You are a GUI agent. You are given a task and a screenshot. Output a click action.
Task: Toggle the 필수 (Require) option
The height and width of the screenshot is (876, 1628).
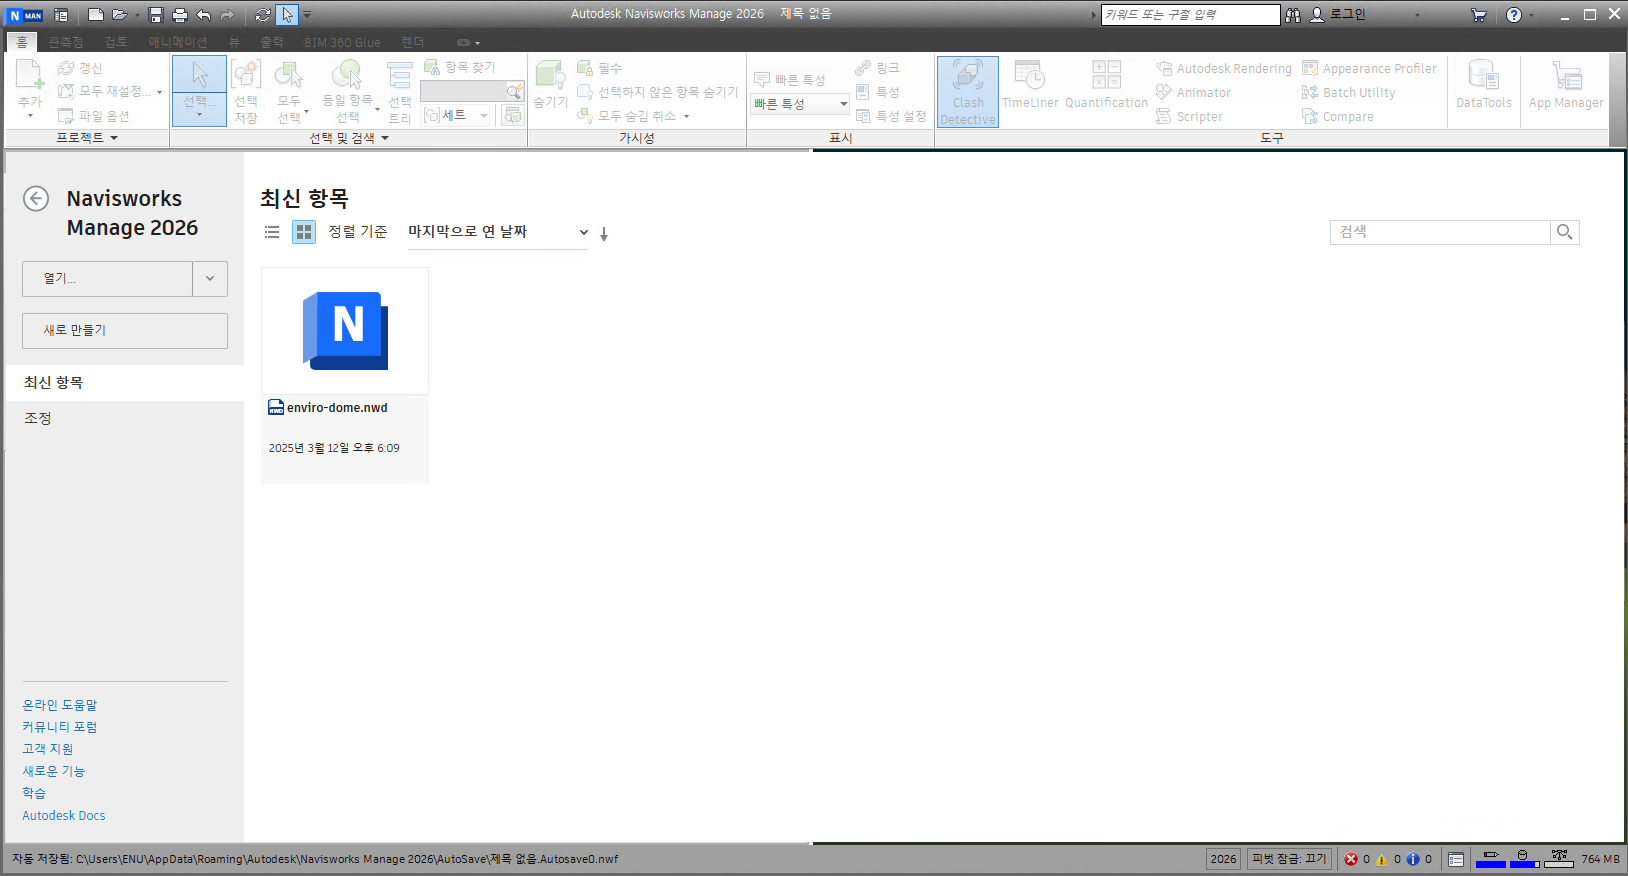coord(600,68)
